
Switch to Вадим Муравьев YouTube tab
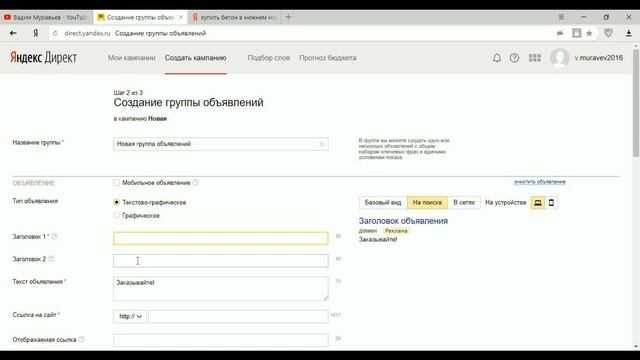click(46, 17)
